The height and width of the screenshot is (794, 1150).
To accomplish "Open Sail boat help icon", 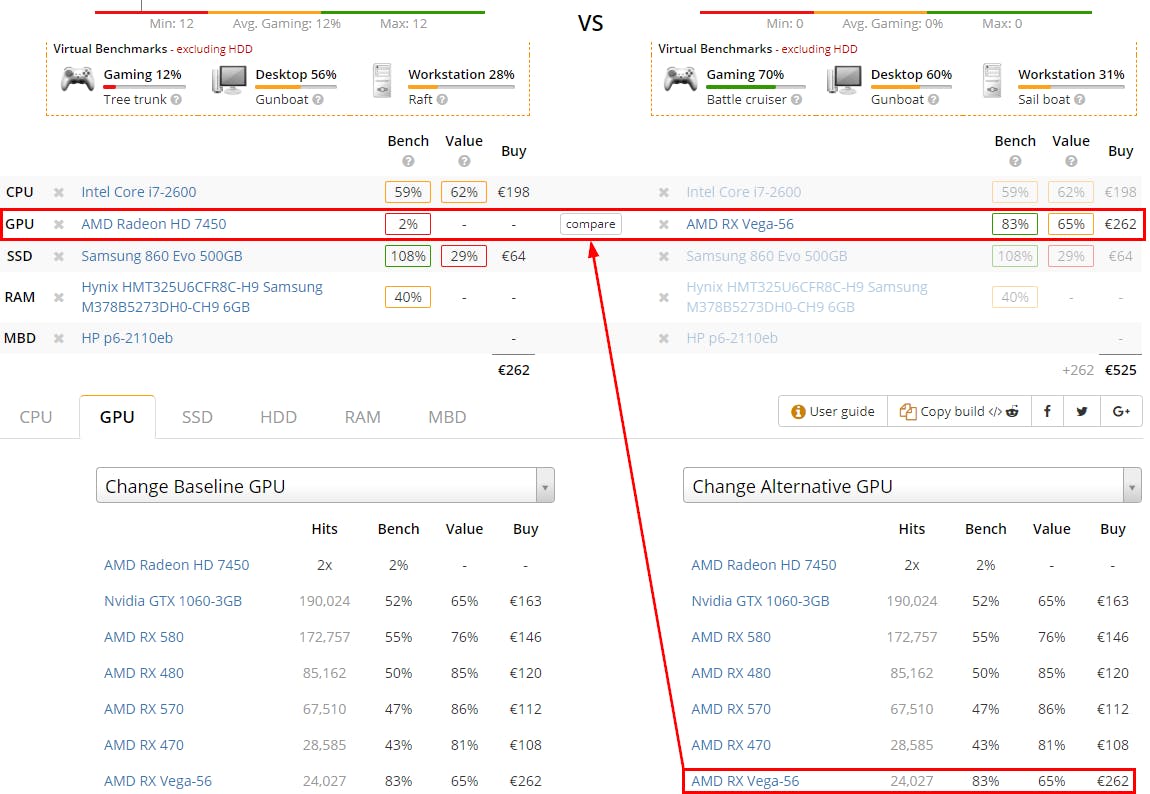I will (1080, 100).
